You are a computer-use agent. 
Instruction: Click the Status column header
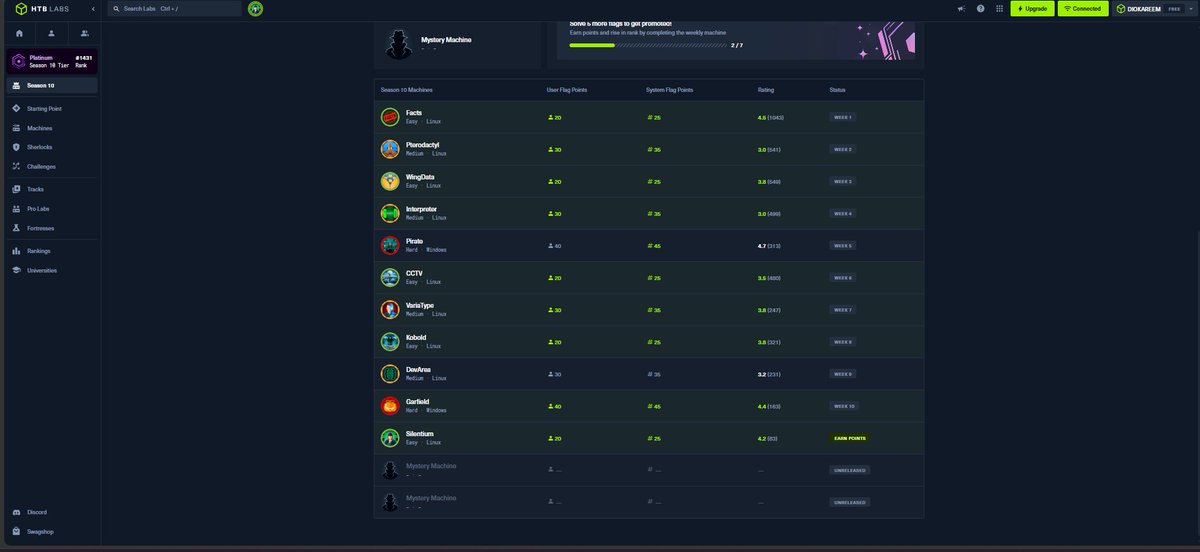[x=837, y=90]
